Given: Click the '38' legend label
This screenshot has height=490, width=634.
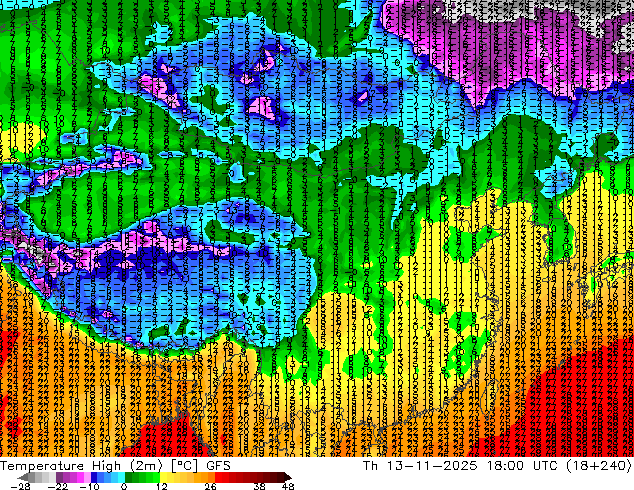Looking at the screenshot, I should pos(259,486).
